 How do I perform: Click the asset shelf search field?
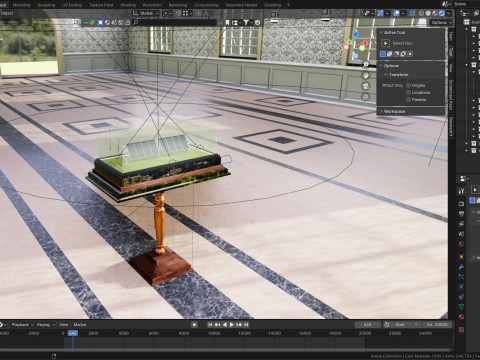(174, 22)
